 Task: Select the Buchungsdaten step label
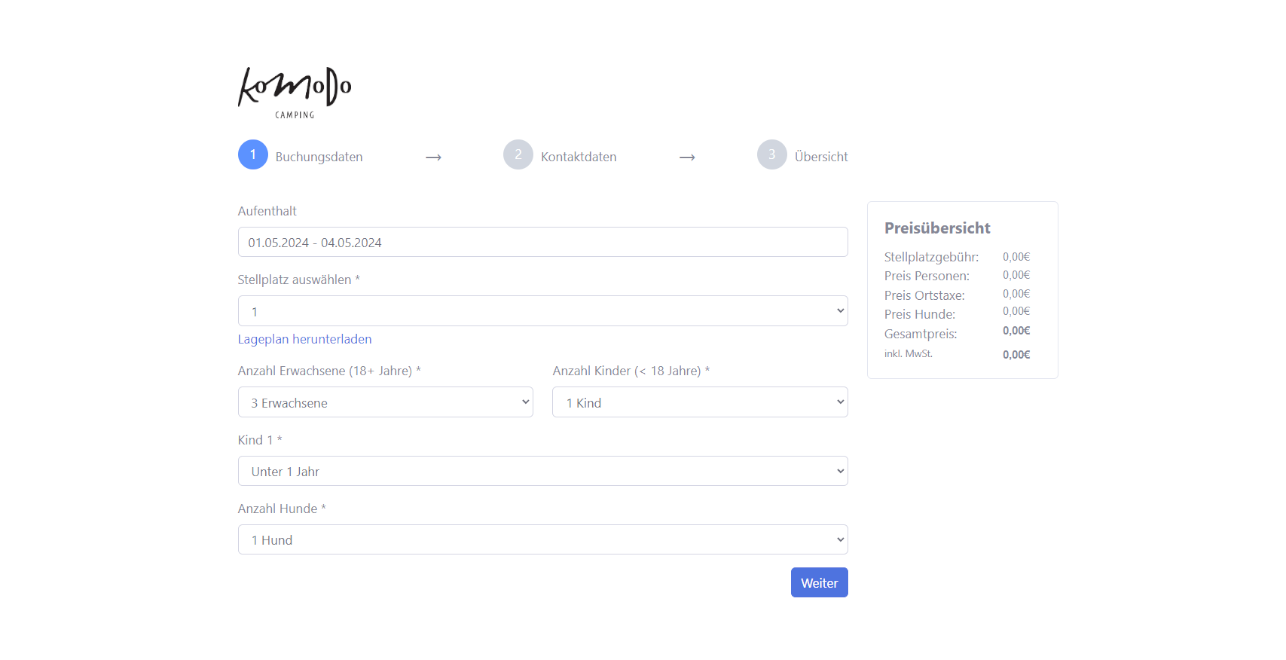(319, 157)
